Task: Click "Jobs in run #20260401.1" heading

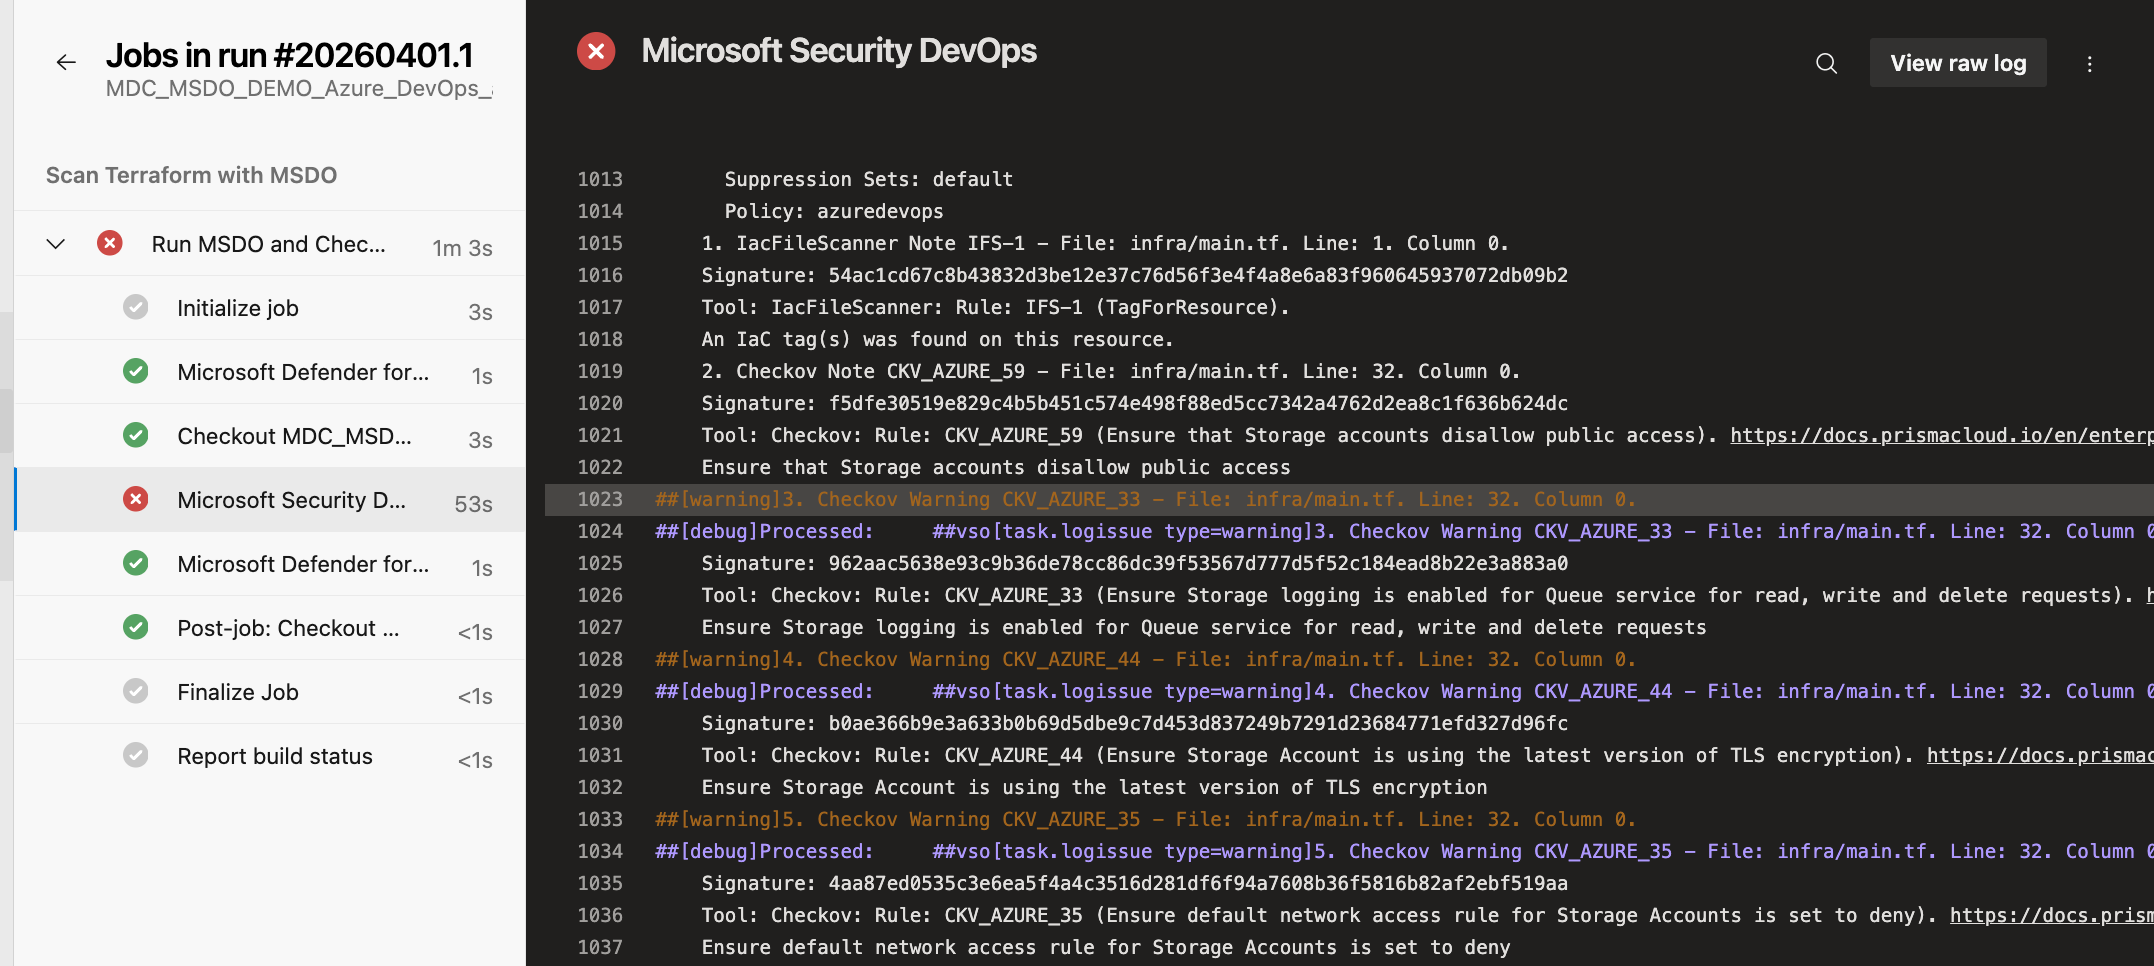Action: tap(290, 55)
